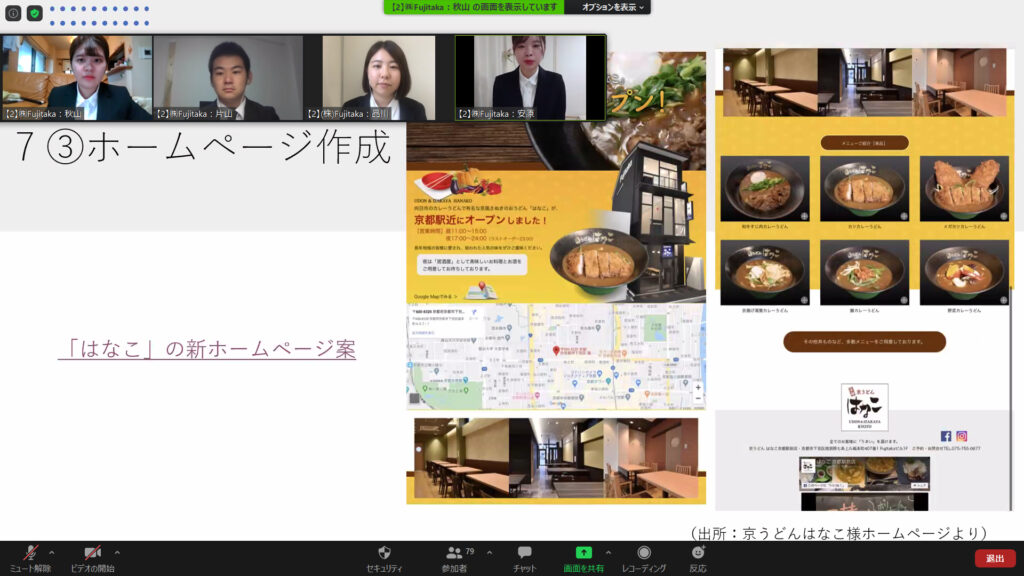1024x576 pixels.
Task: Open the vegetable curry udon photo
Action: click(x=964, y=272)
